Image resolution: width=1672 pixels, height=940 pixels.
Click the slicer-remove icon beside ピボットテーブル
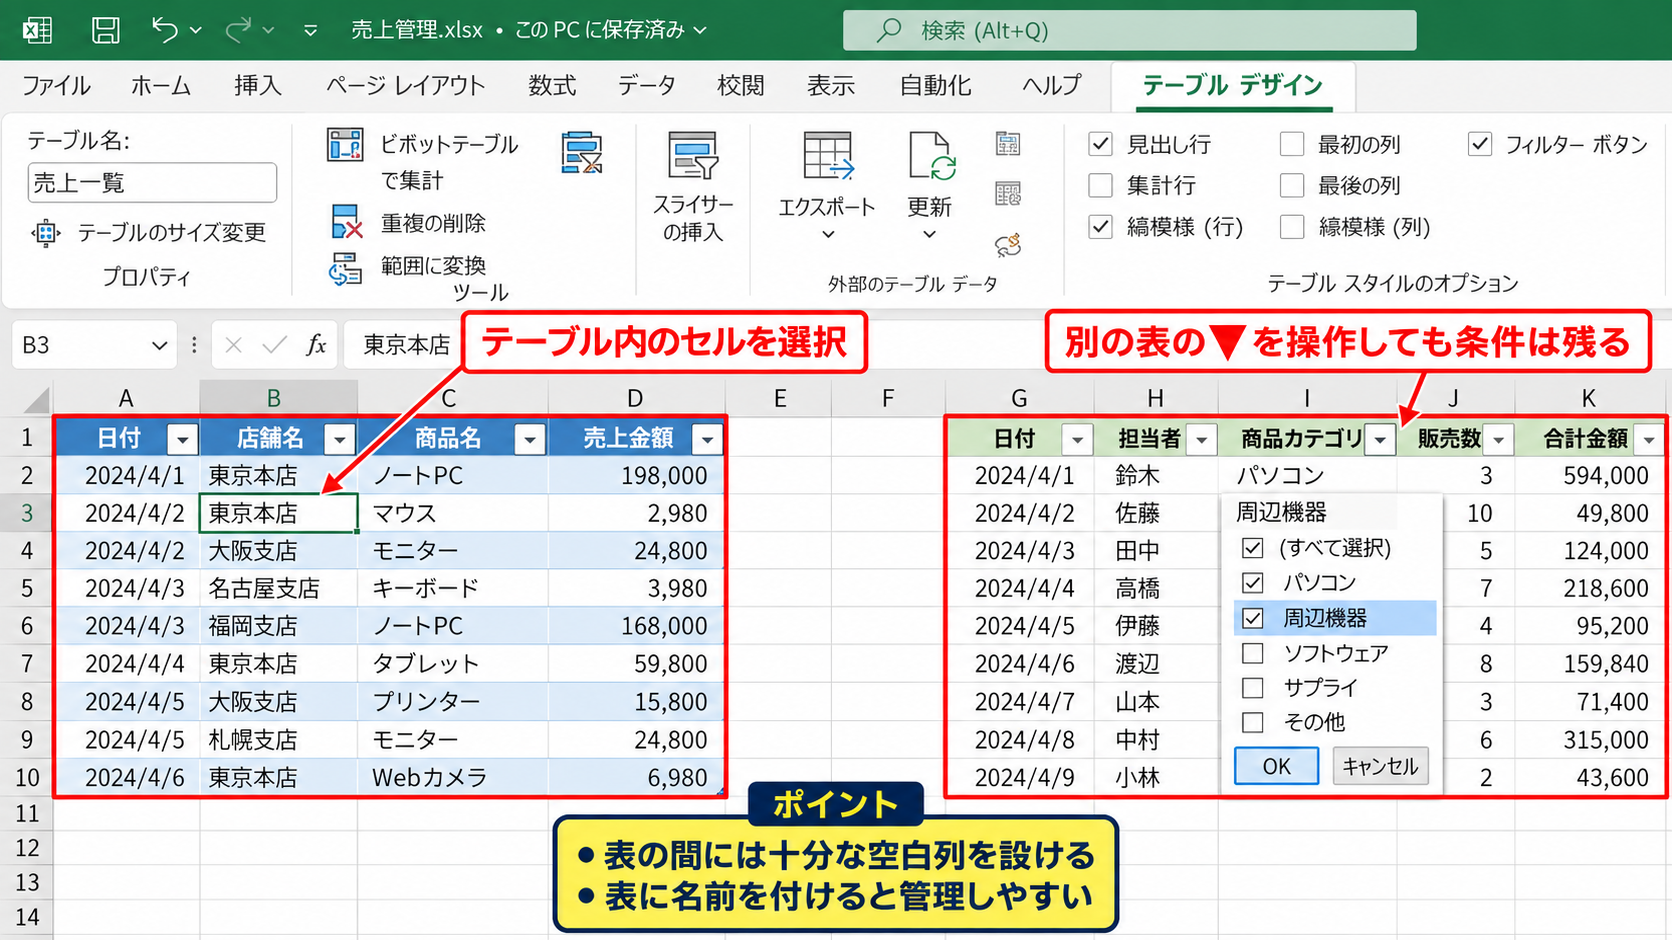pos(582,153)
